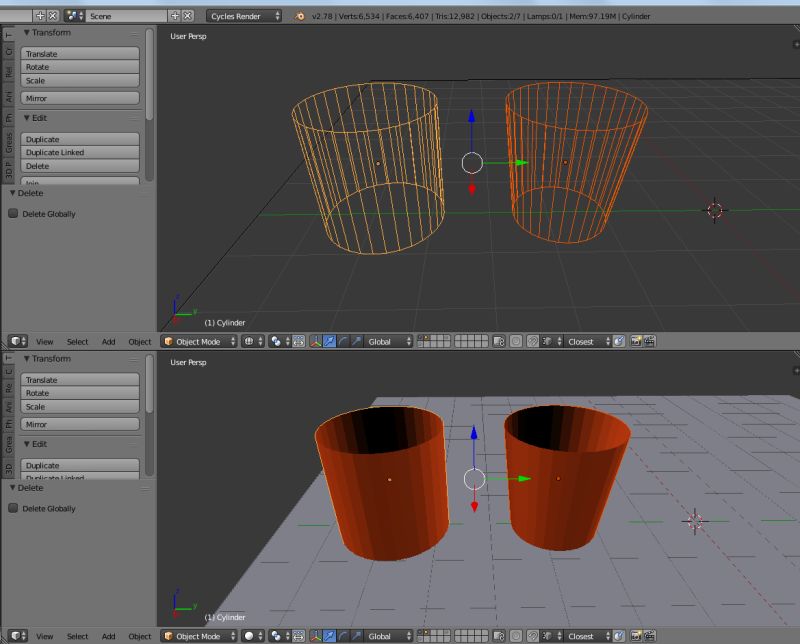Click the Blender logo icon in the info bar

(x=302, y=16)
